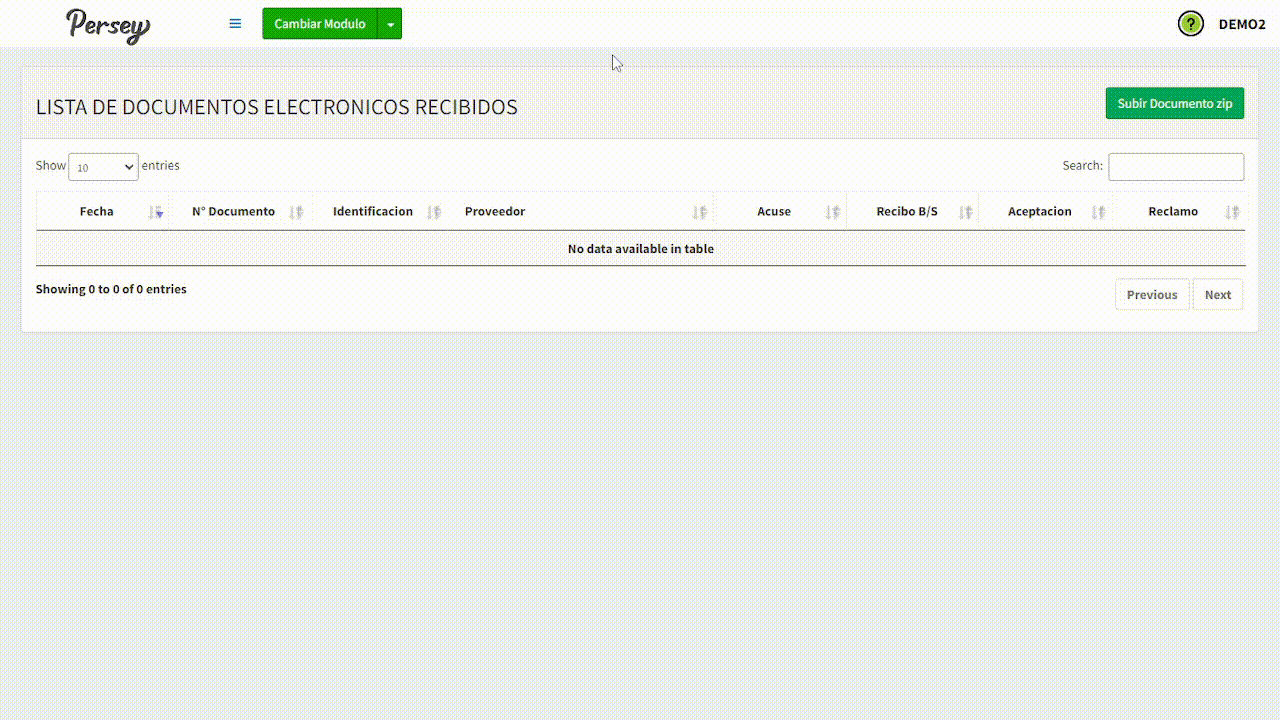Click sort arrows for N° Documento column

click(x=296, y=212)
